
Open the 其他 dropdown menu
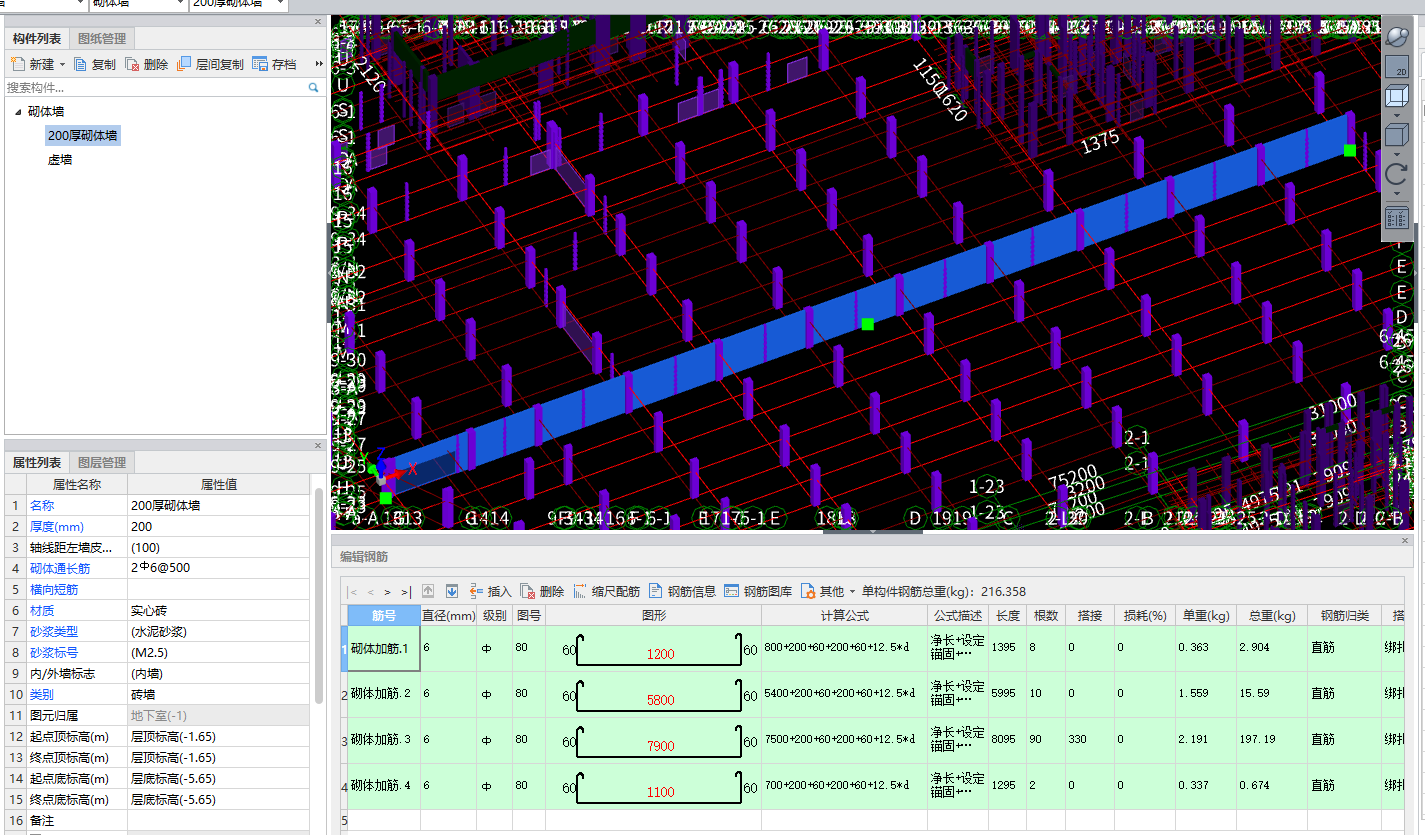pyautogui.click(x=828, y=591)
